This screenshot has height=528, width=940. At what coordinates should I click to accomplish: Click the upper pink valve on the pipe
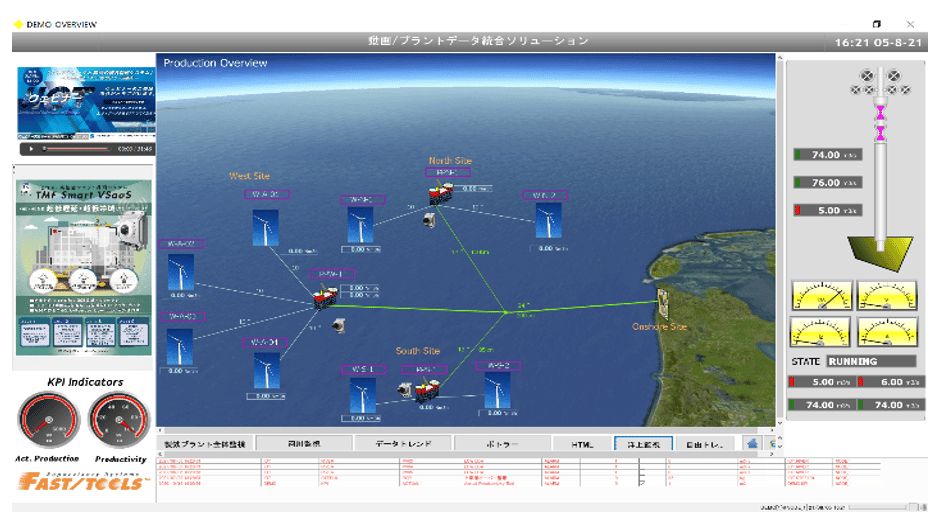click(880, 112)
